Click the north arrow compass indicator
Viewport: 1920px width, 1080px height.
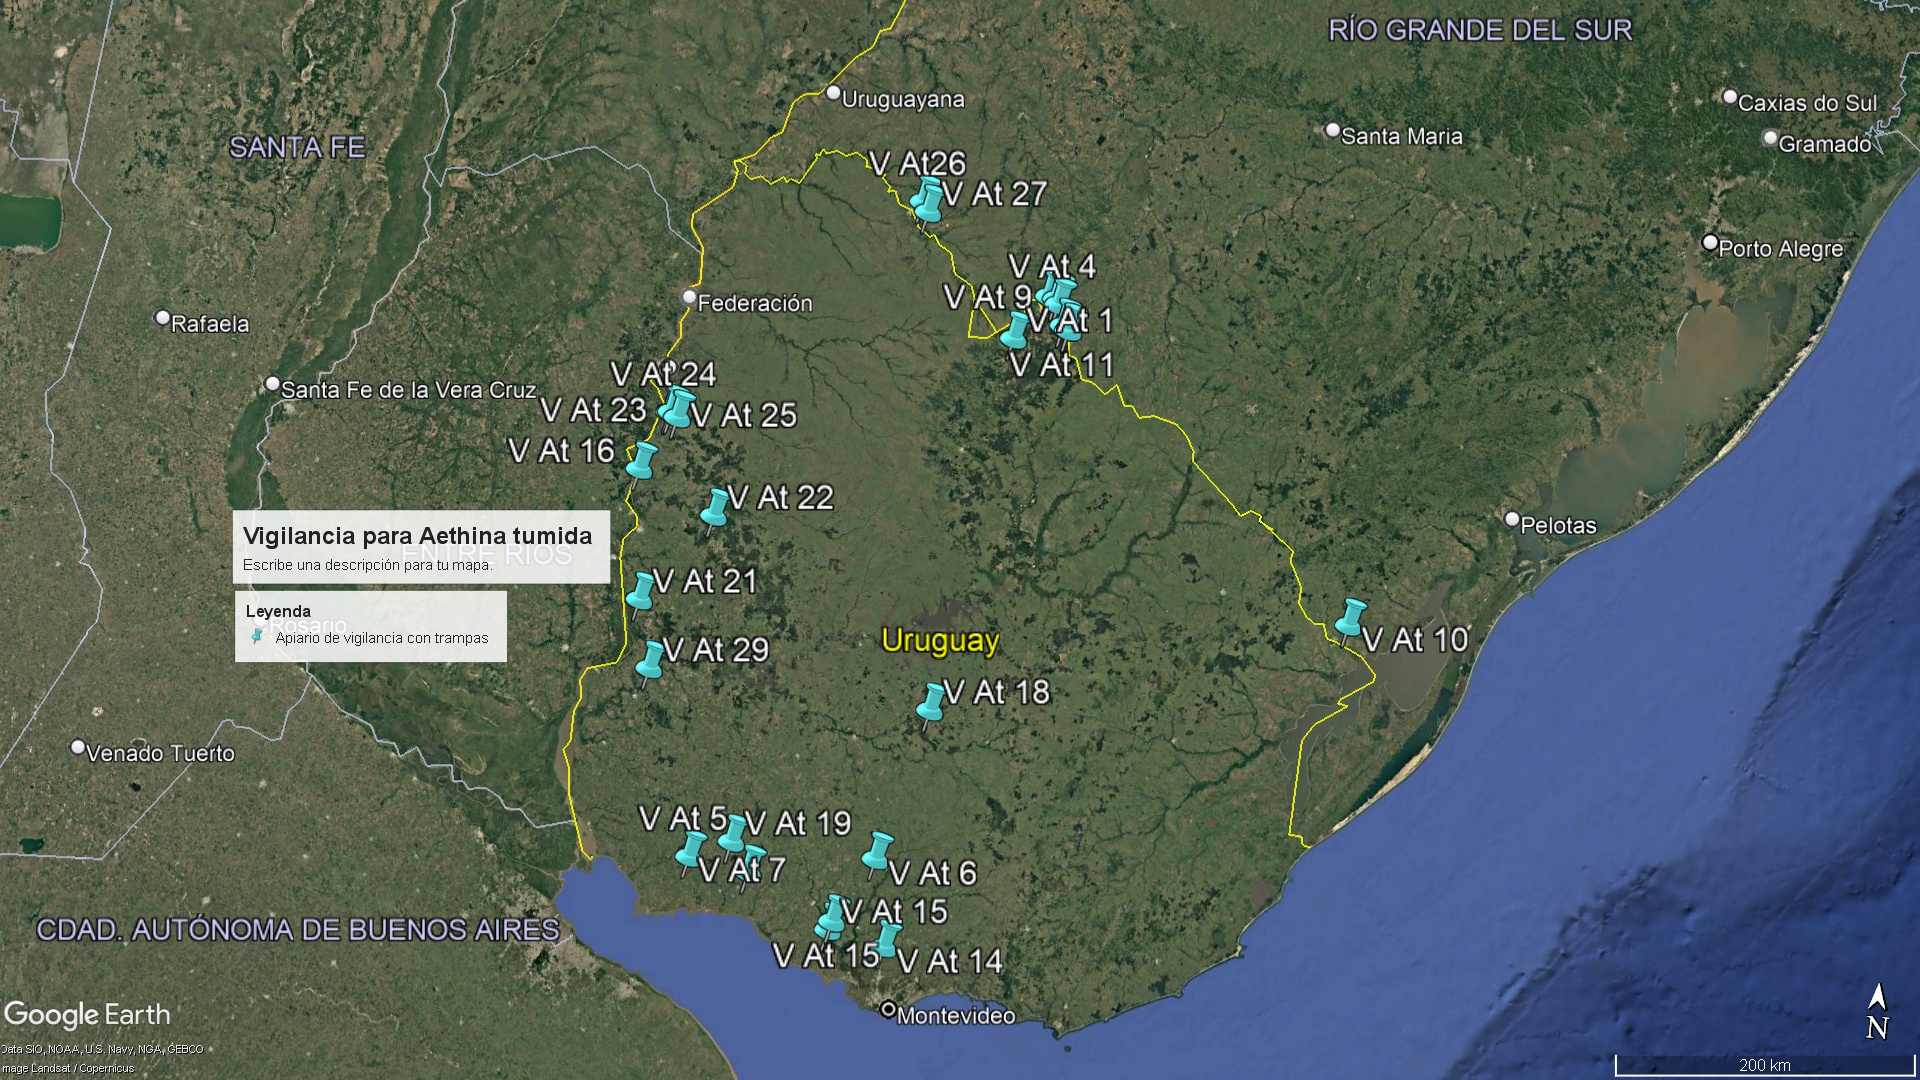click(1877, 1012)
